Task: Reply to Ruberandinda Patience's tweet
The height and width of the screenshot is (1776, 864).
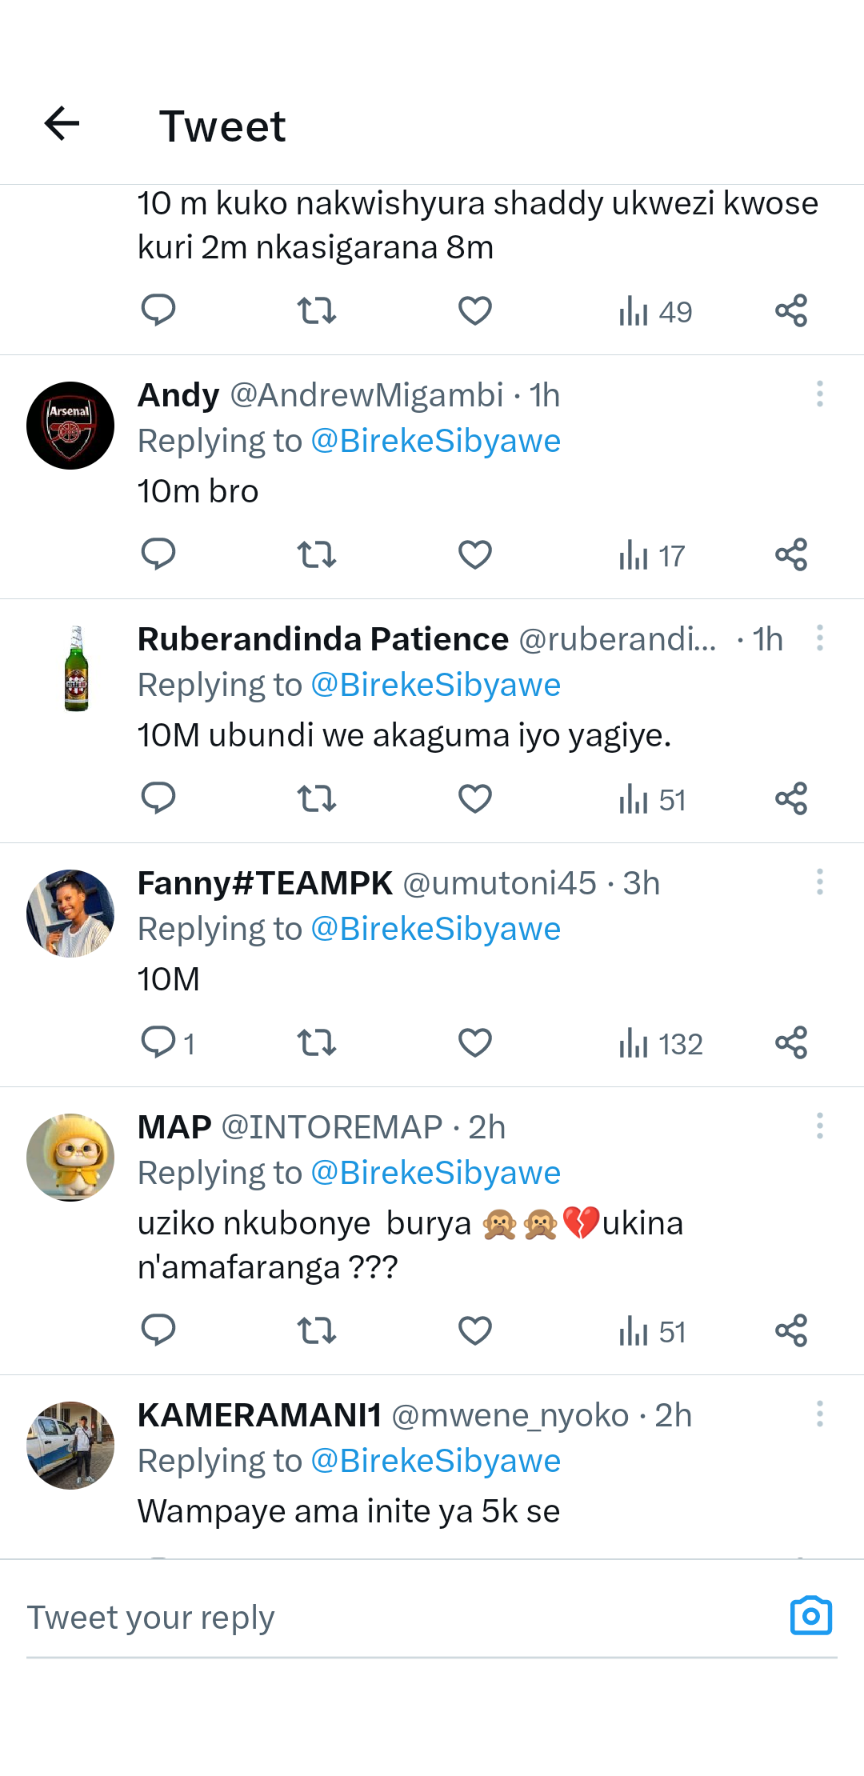Action: (x=158, y=798)
